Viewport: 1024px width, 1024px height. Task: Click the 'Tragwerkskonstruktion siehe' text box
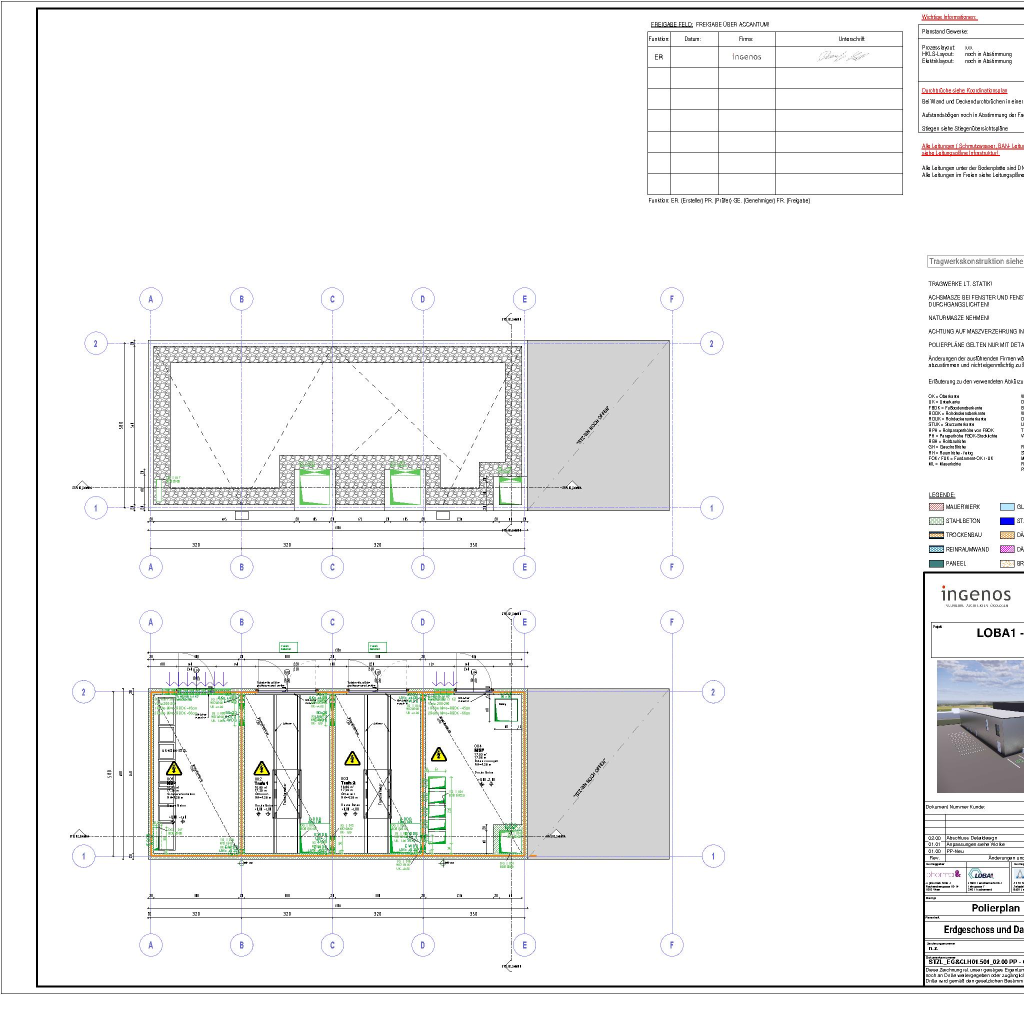tap(975, 261)
